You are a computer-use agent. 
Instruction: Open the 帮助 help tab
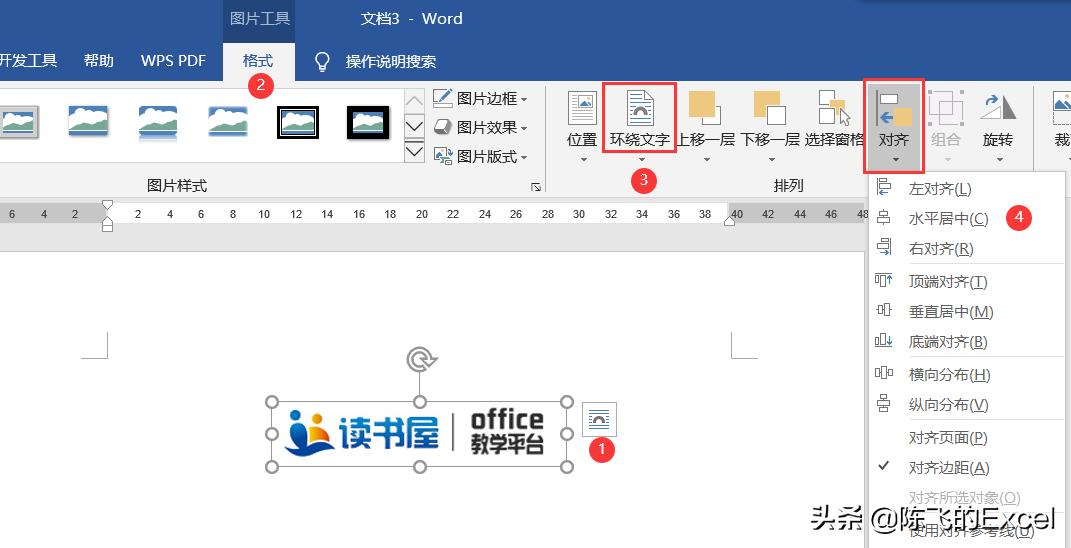pyautogui.click(x=98, y=61)
